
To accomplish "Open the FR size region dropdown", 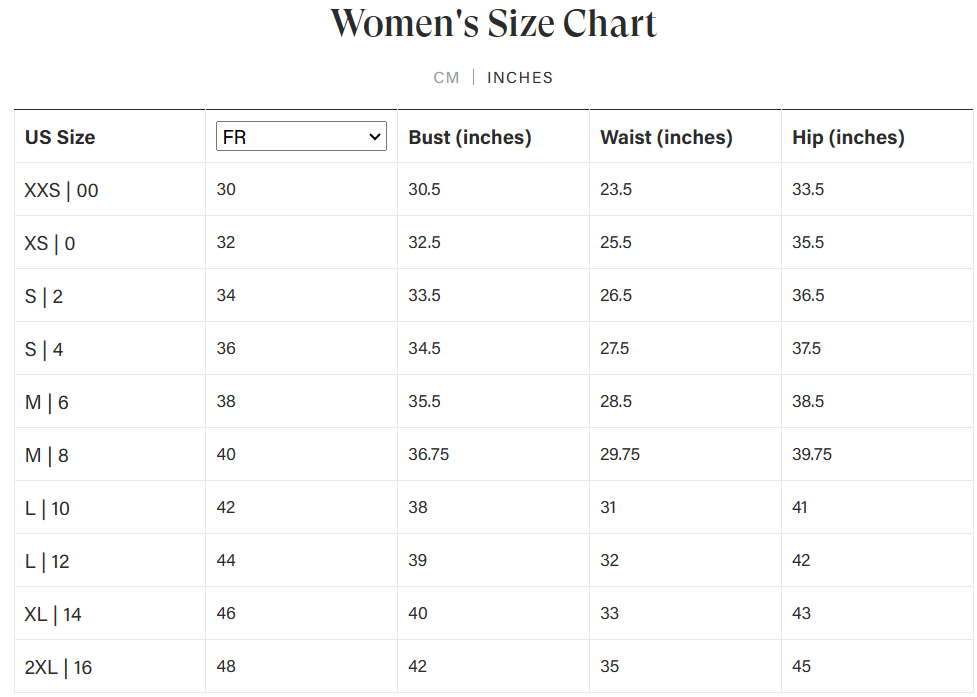I will point(301,136).
